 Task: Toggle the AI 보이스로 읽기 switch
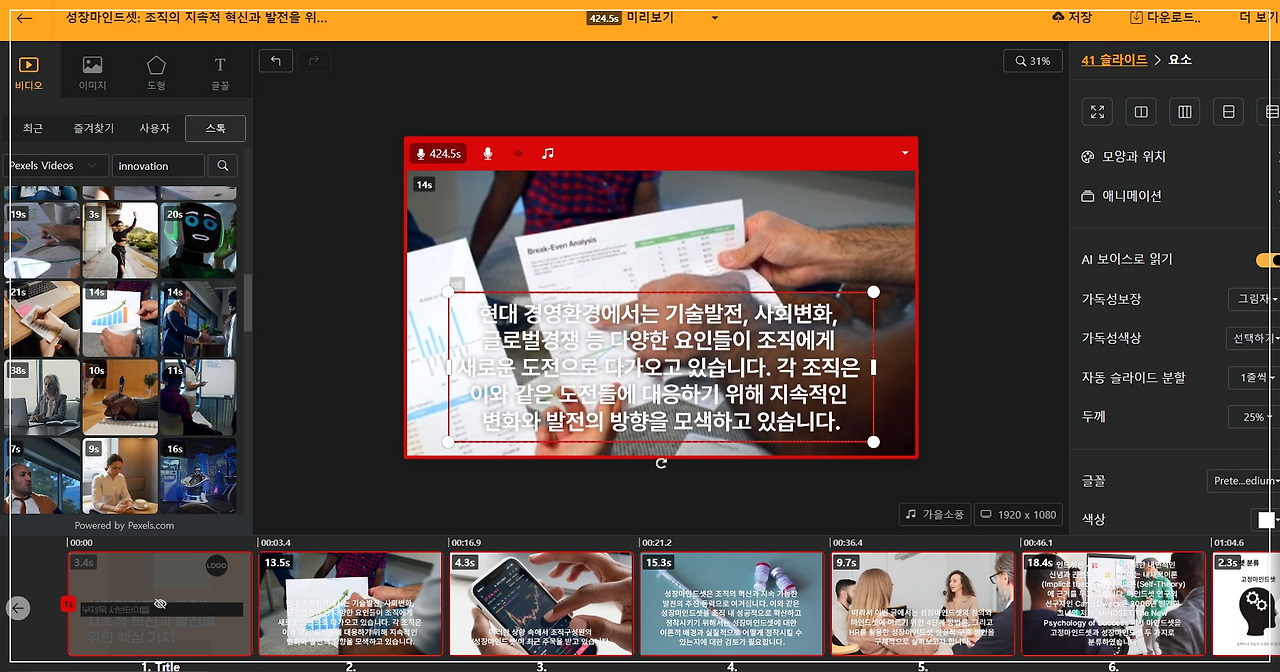[1268, 260]
